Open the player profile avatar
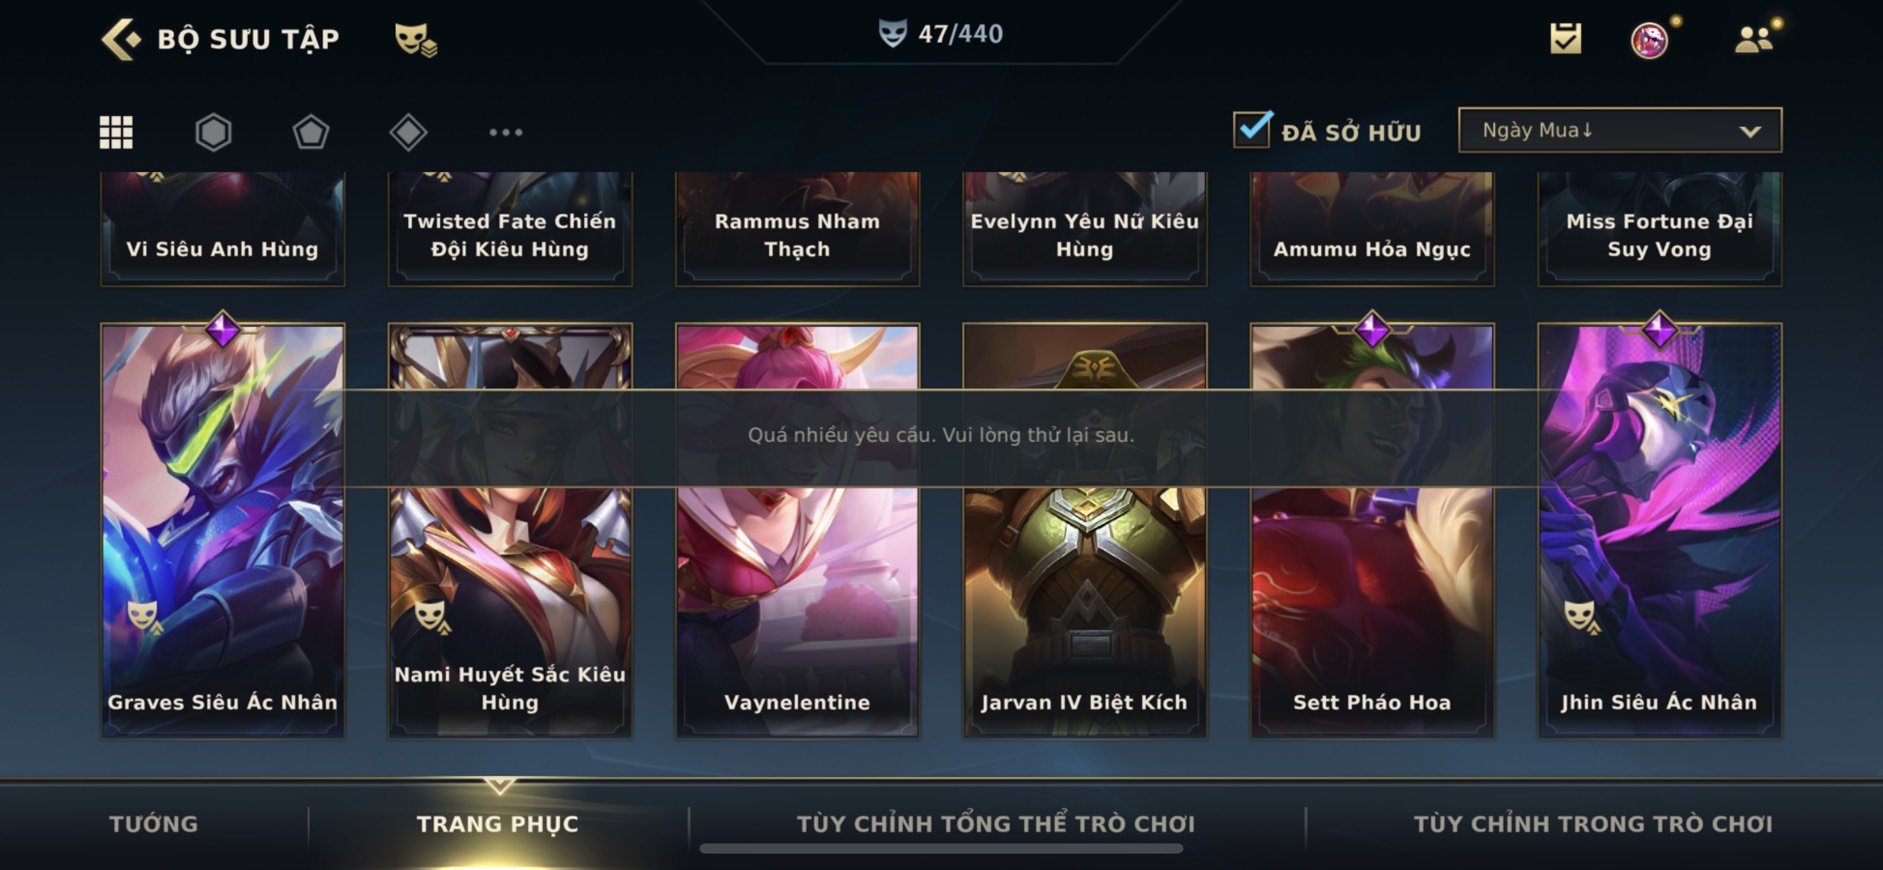1883x870 pixels. (x=1649, y=40)
